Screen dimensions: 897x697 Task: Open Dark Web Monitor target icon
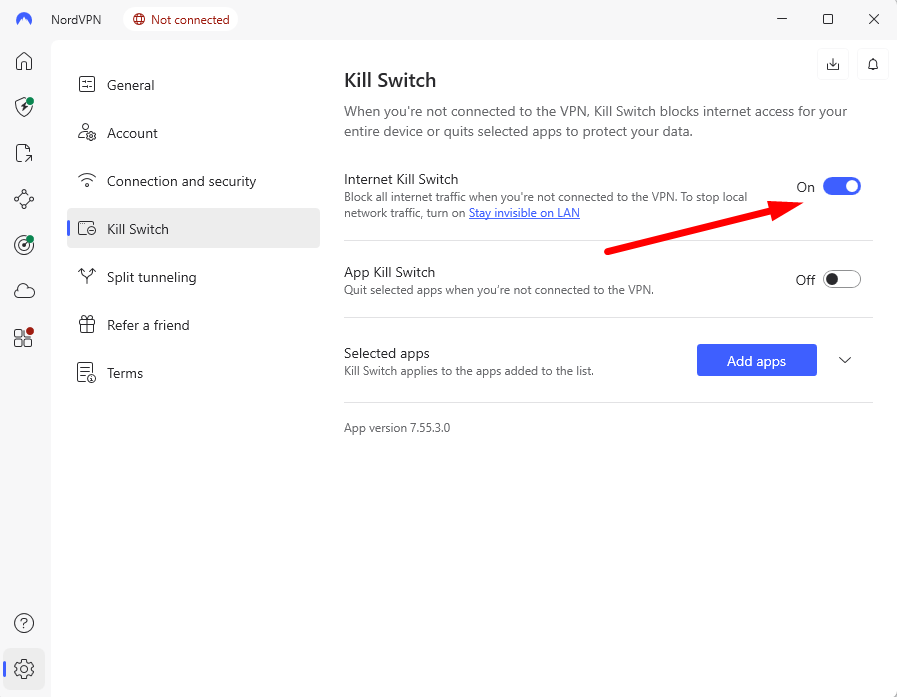23,245
